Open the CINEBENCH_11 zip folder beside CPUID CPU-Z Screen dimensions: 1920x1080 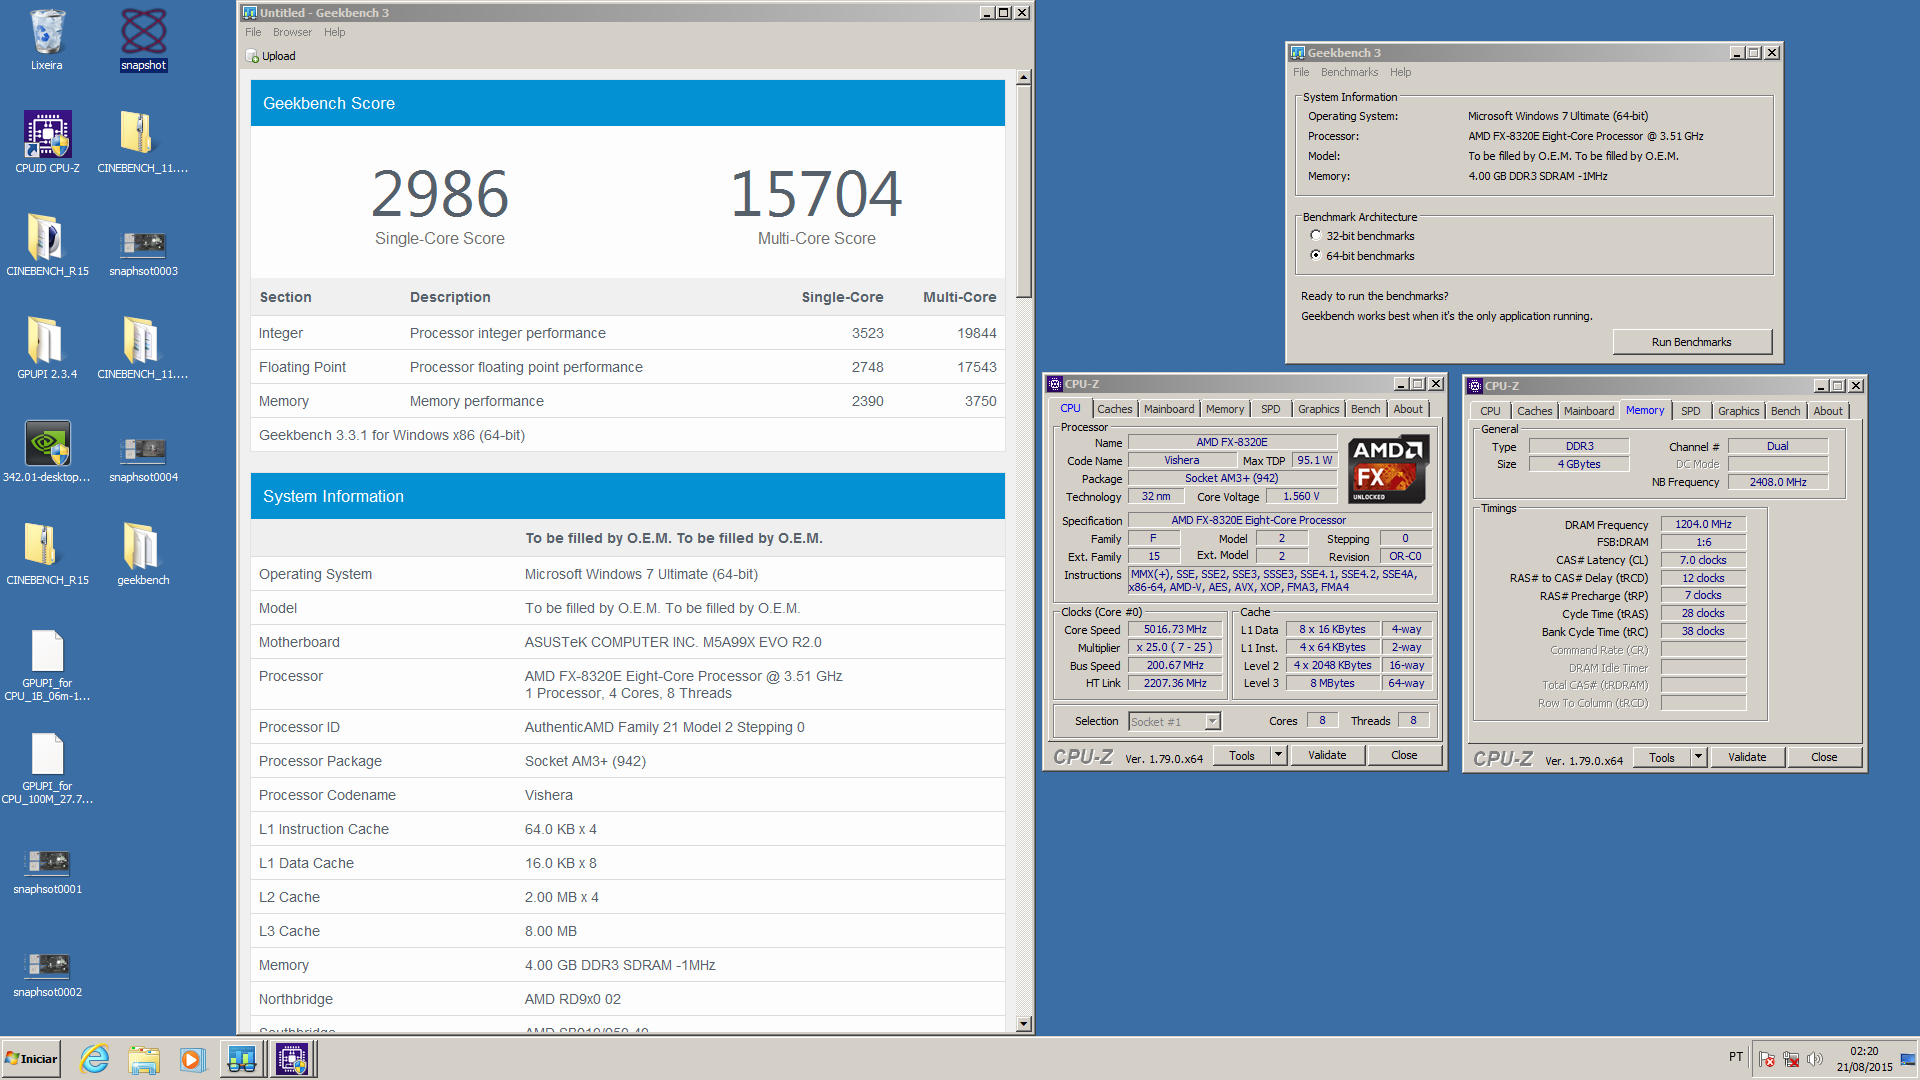click(x=143, y=143)
